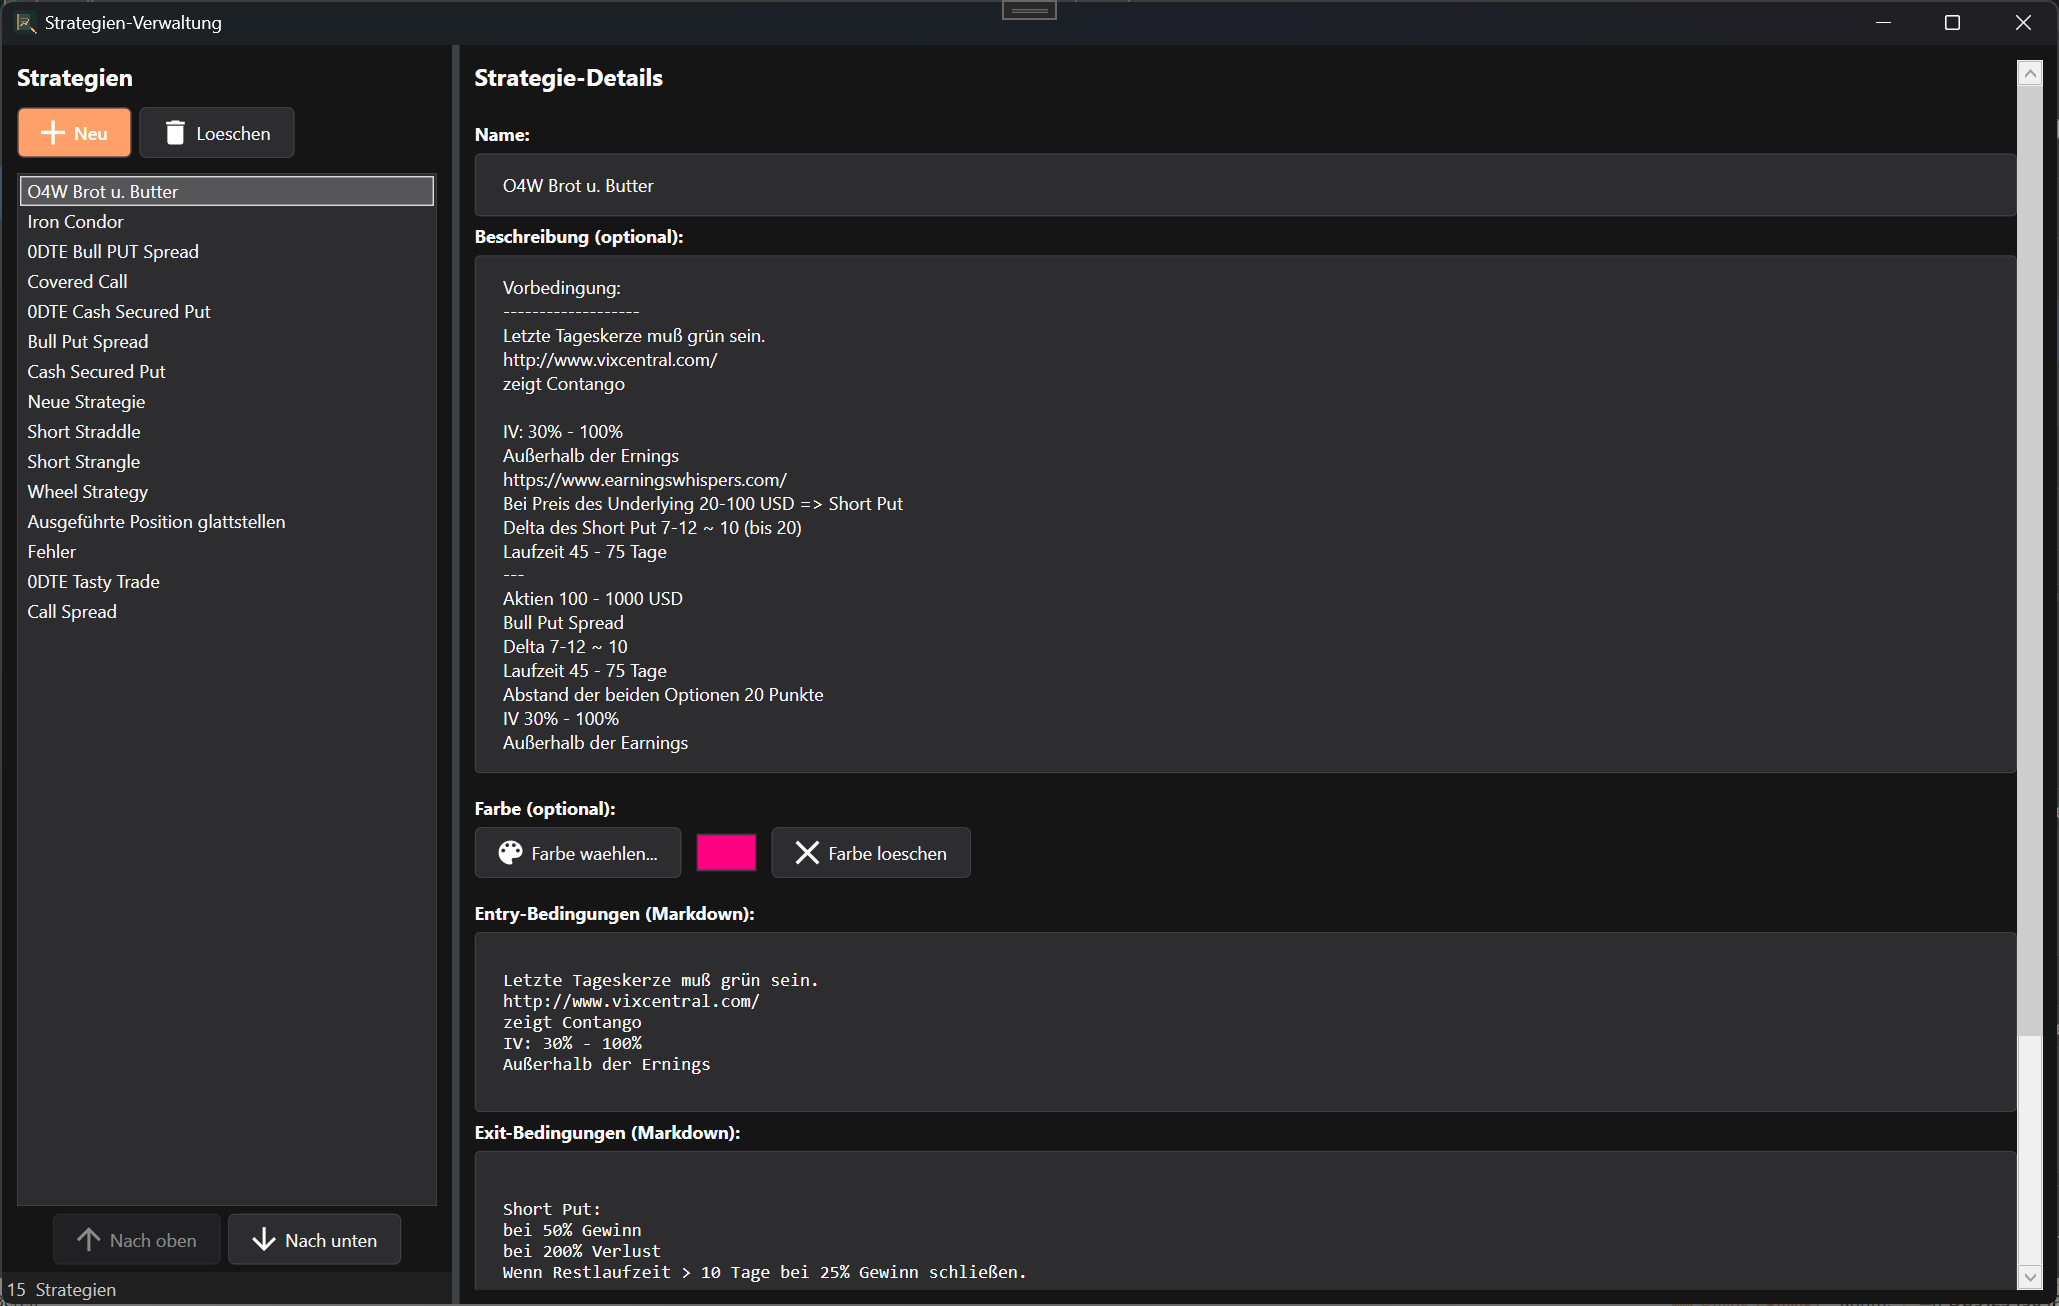The width and height of the screenshot is (2059, 1306).
Task: Choose Short Strangle from strategies list
Action: point(84,462)
